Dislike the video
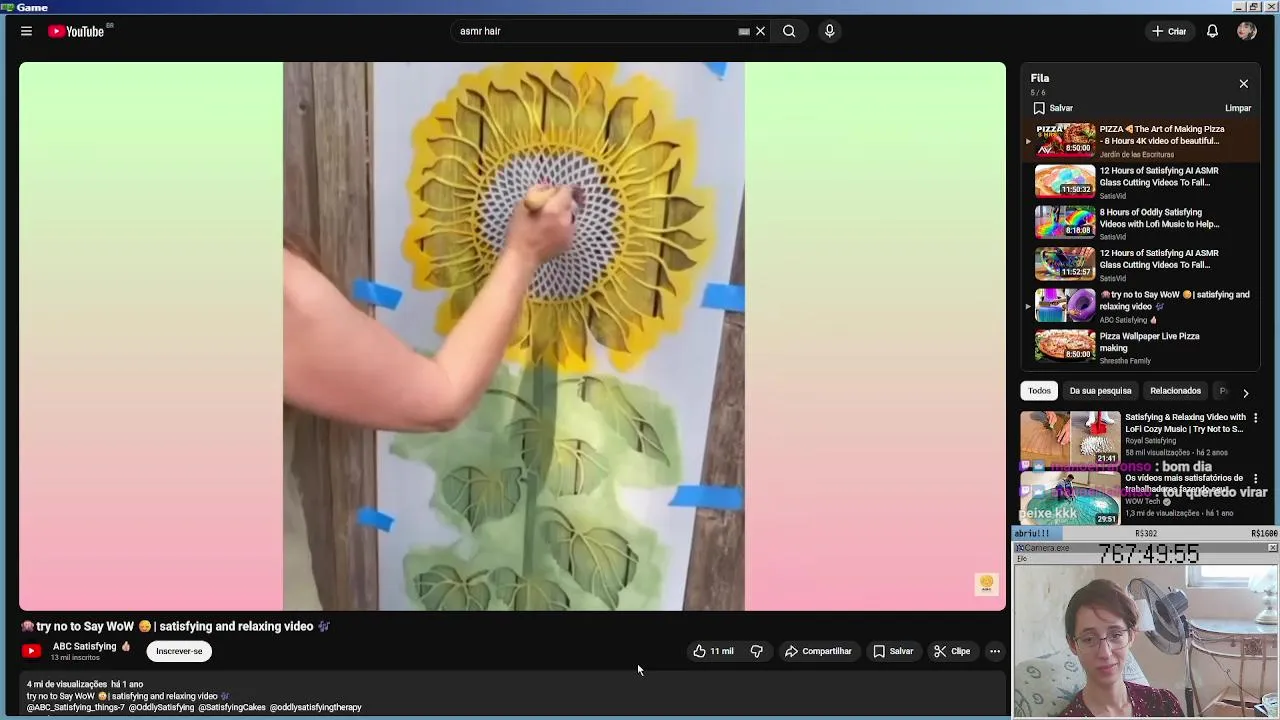Screen dimensions: 1280x720 757,651
